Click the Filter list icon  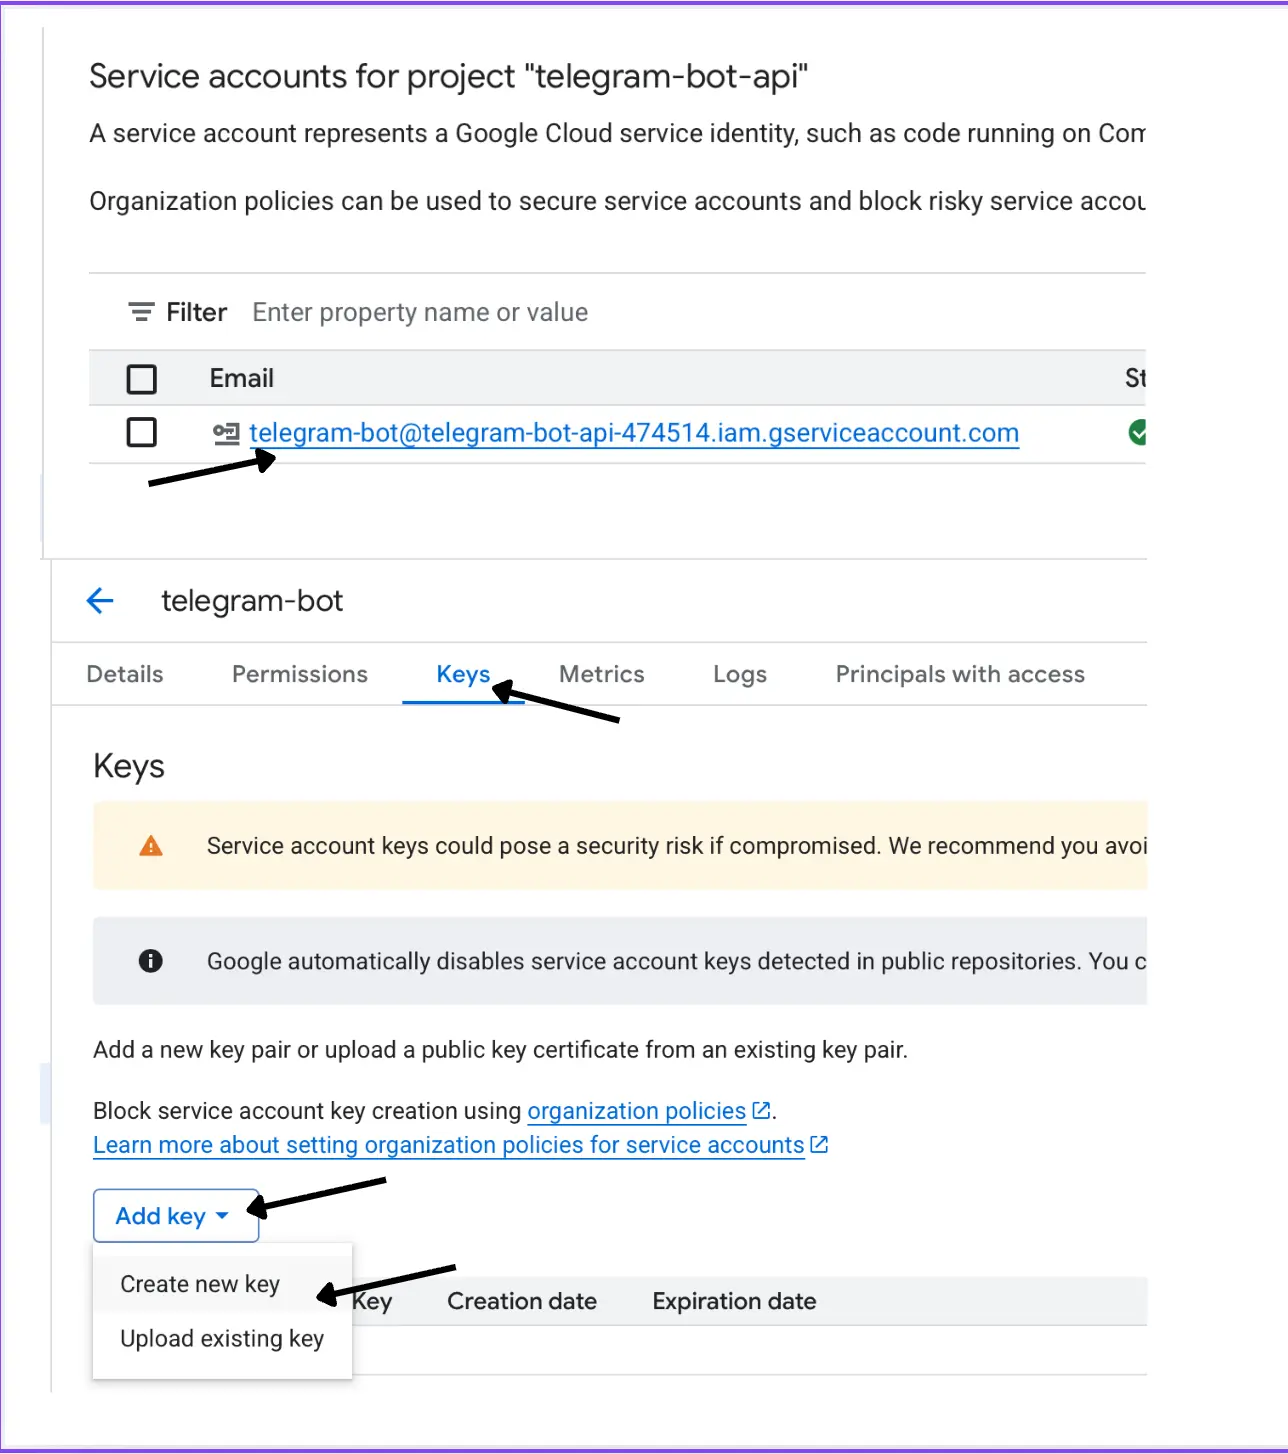(141, 312)
